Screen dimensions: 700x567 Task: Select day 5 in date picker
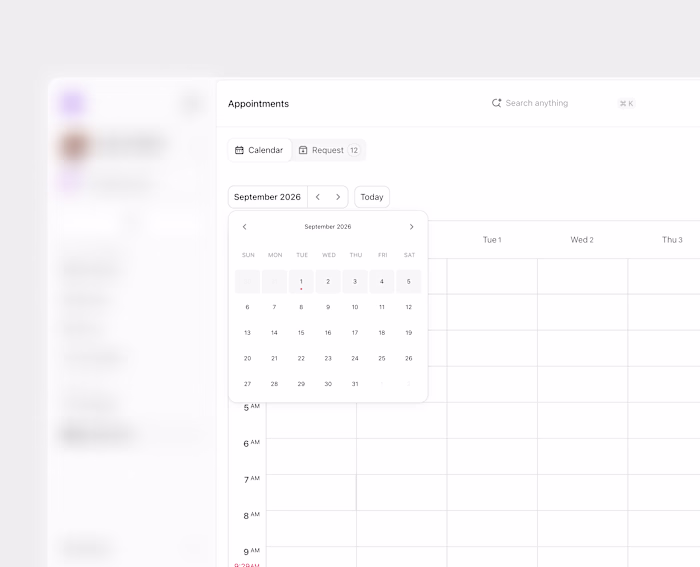click(408, 282)
